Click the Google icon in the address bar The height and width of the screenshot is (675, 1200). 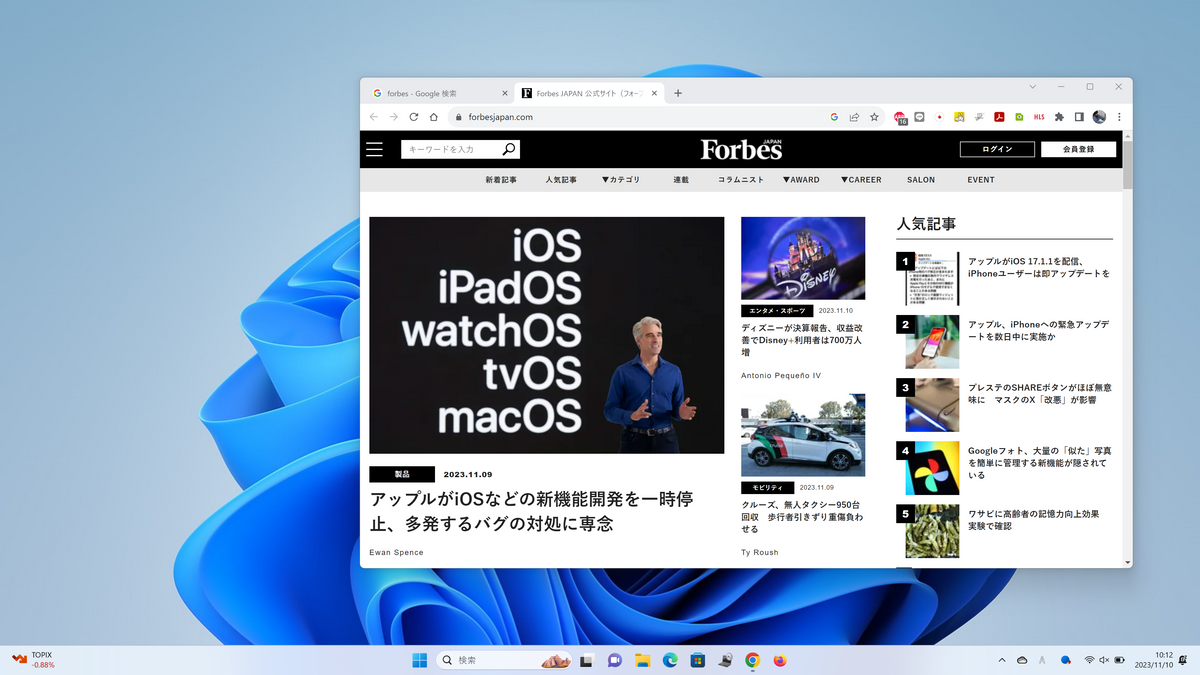[x=834, y=117]
